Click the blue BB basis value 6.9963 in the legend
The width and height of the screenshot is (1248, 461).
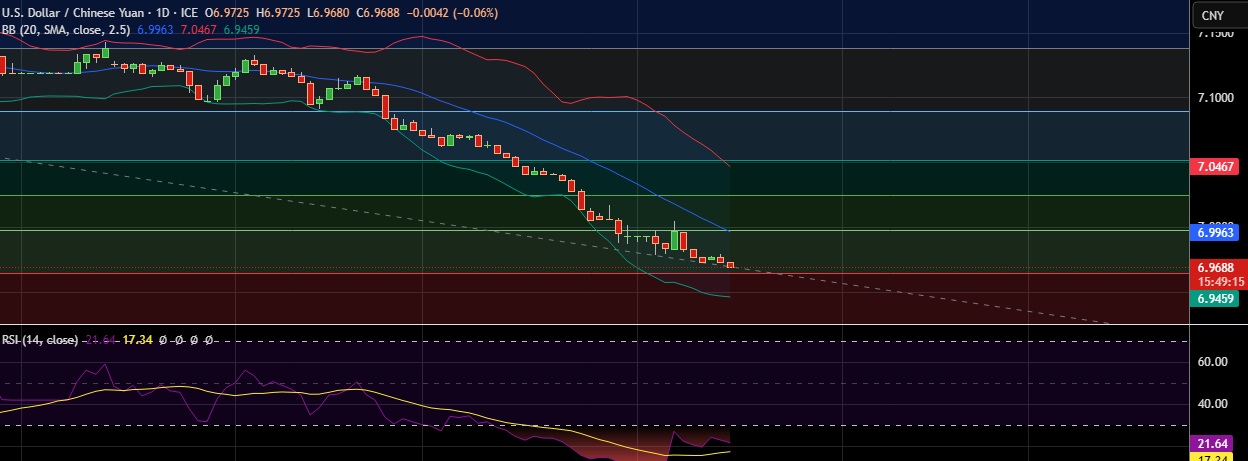pos(155,30)
